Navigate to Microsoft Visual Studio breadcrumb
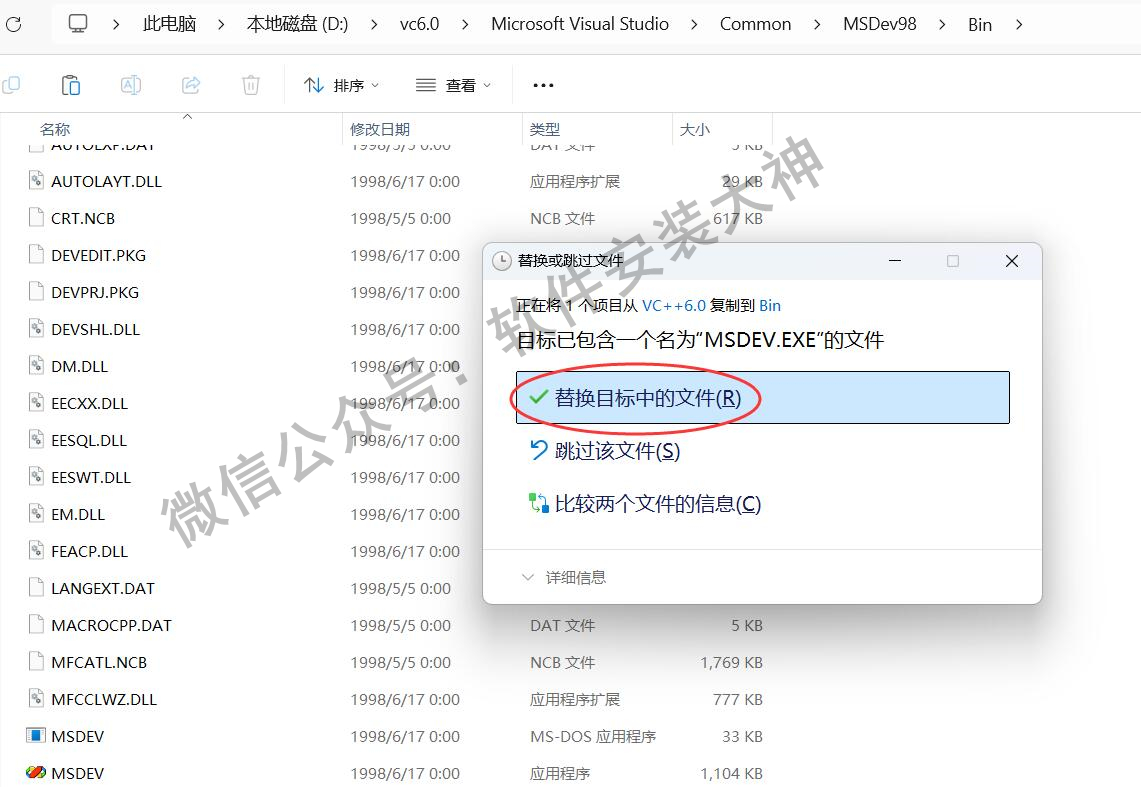1141x787 pixels. (x=580, y=24)
